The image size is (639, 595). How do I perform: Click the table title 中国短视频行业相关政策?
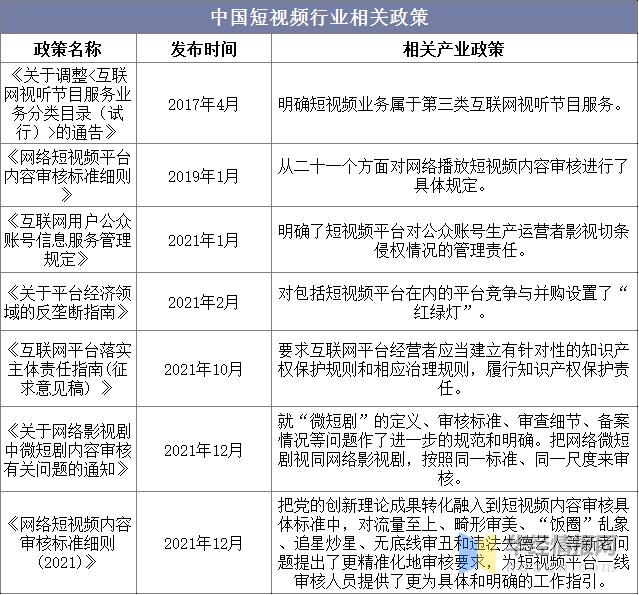[319, 17]
